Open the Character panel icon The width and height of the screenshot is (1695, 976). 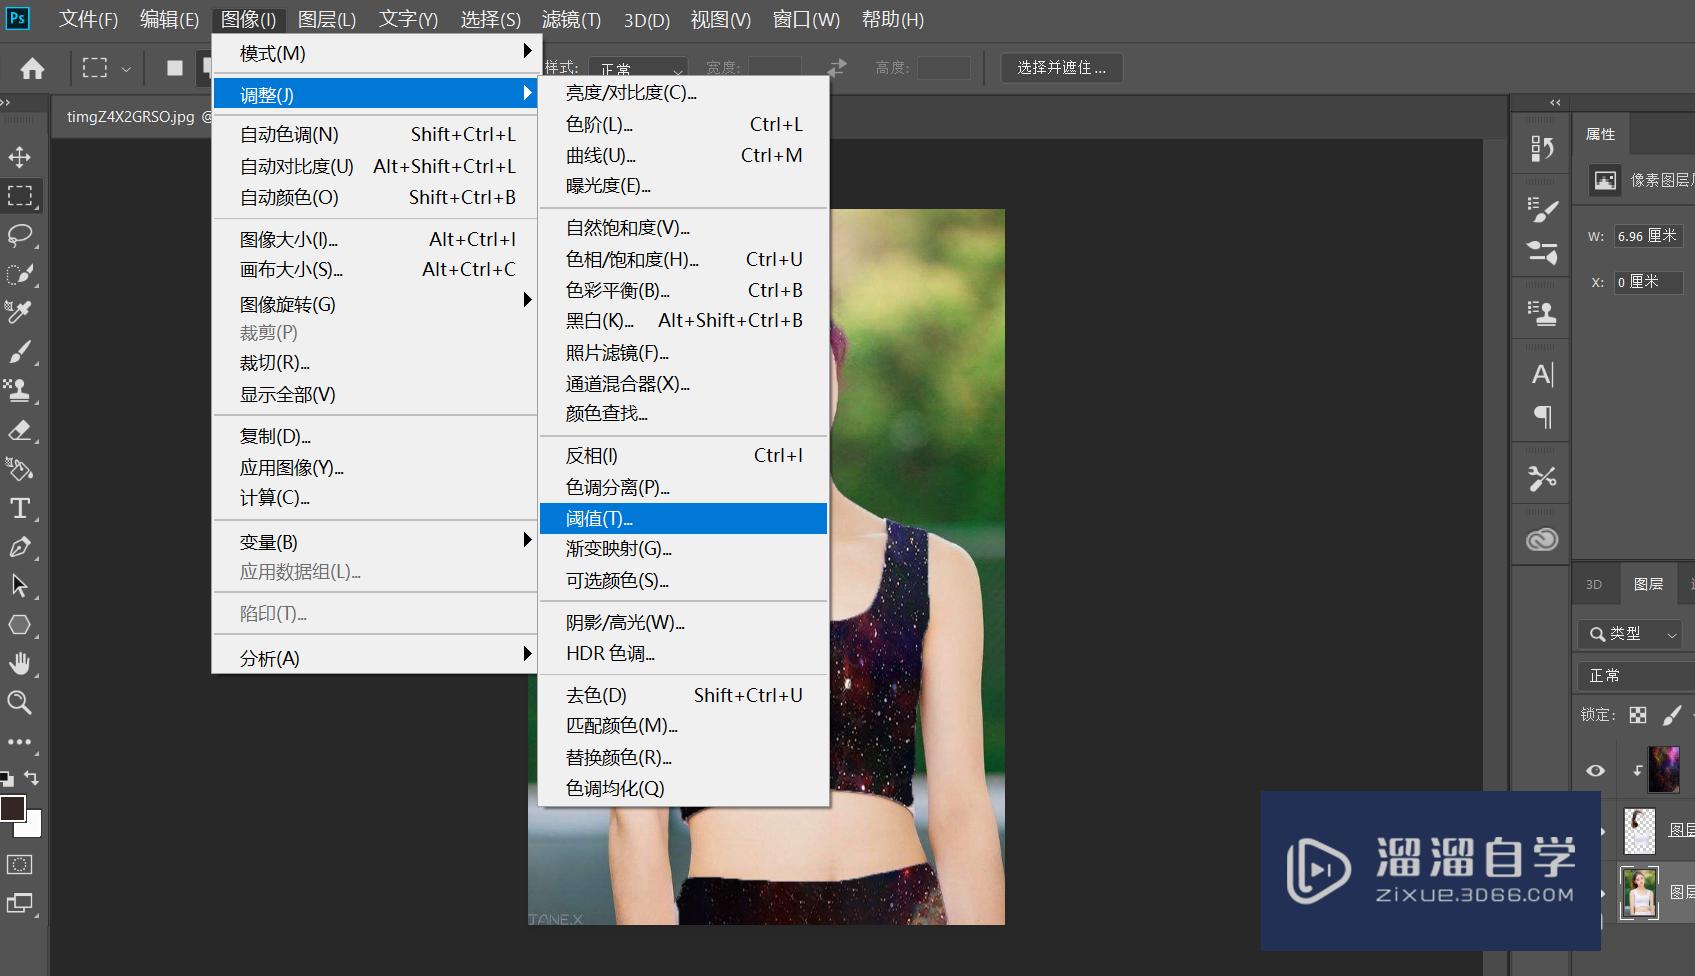pos(1542,375)
